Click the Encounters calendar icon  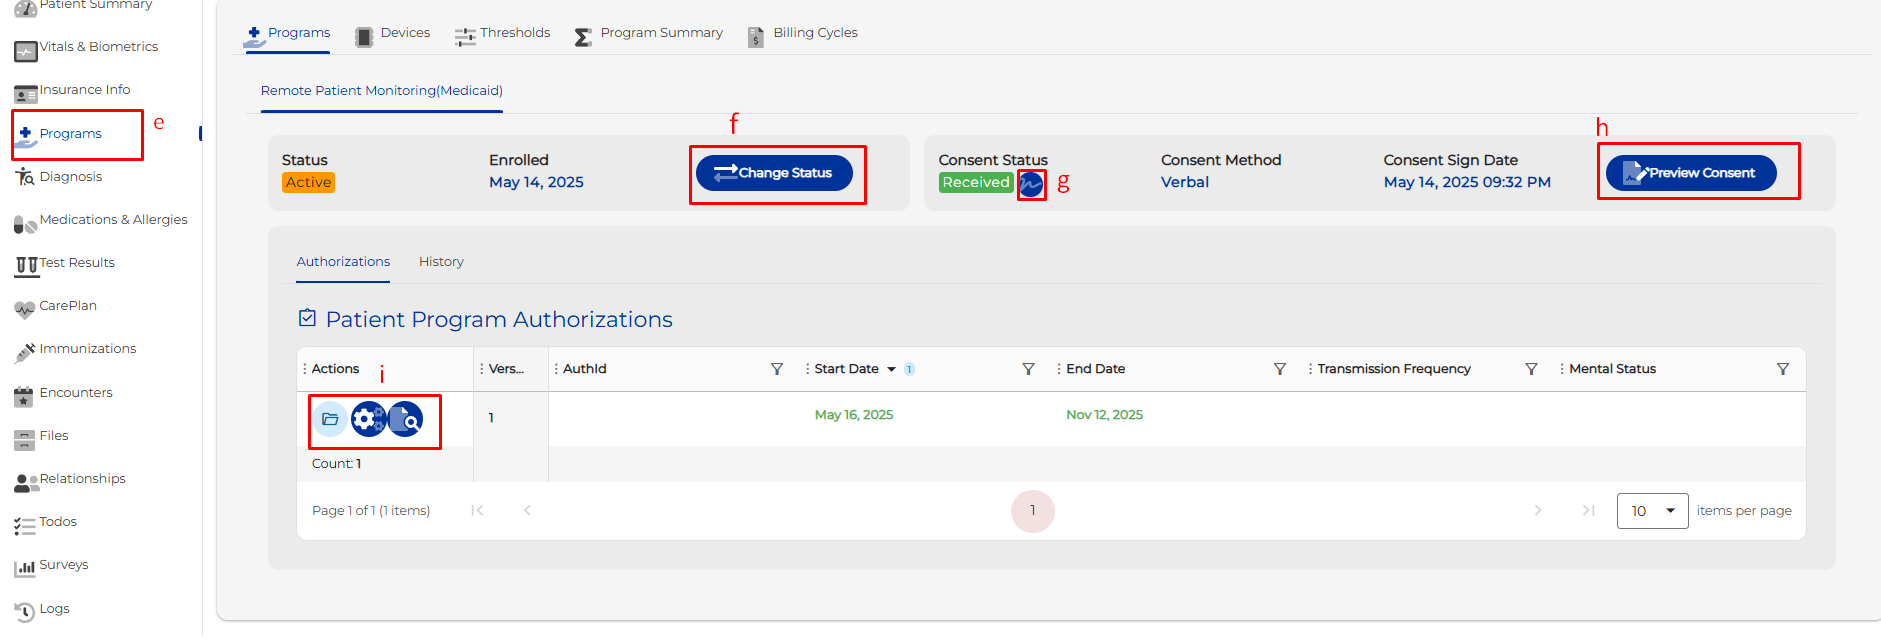point(24,397)
